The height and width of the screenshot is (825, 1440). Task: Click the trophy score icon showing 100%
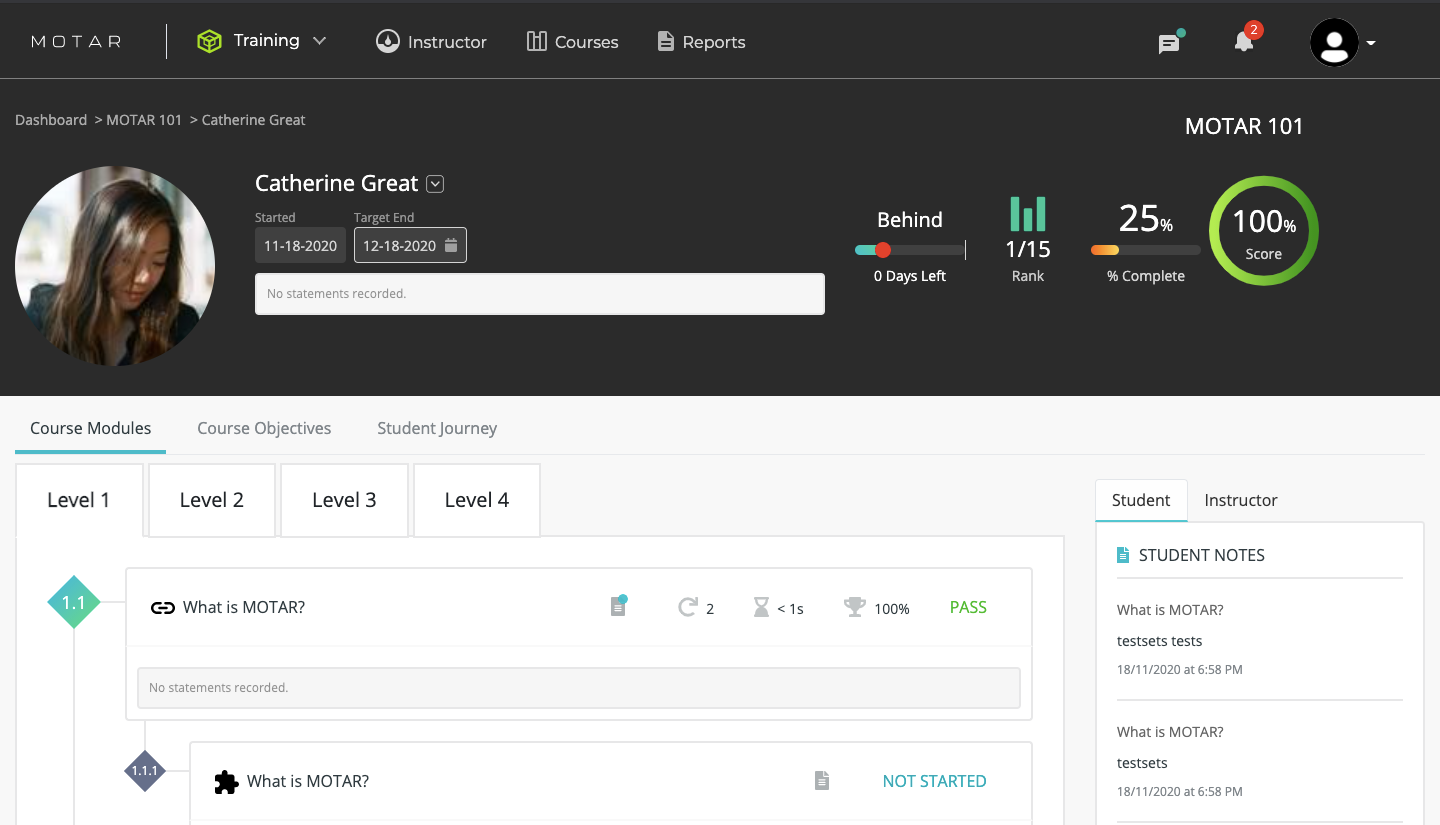click(855, 607)
